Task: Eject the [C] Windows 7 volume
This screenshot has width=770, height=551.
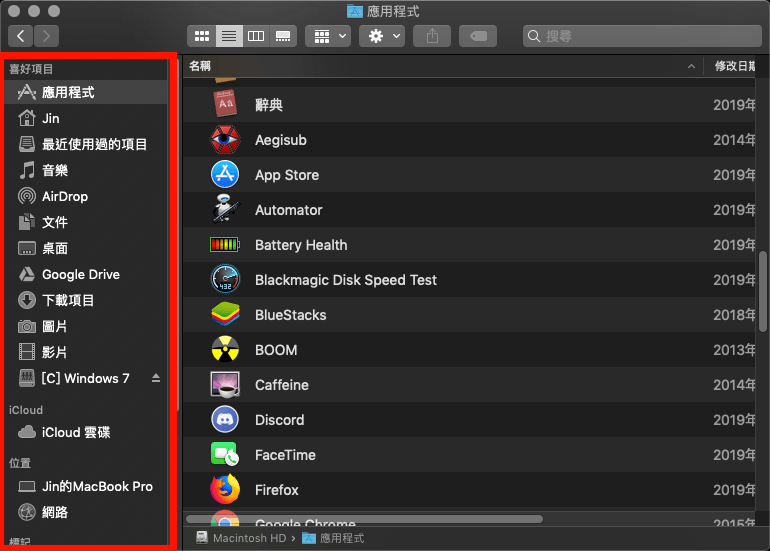Action: [x=156, y=378]
